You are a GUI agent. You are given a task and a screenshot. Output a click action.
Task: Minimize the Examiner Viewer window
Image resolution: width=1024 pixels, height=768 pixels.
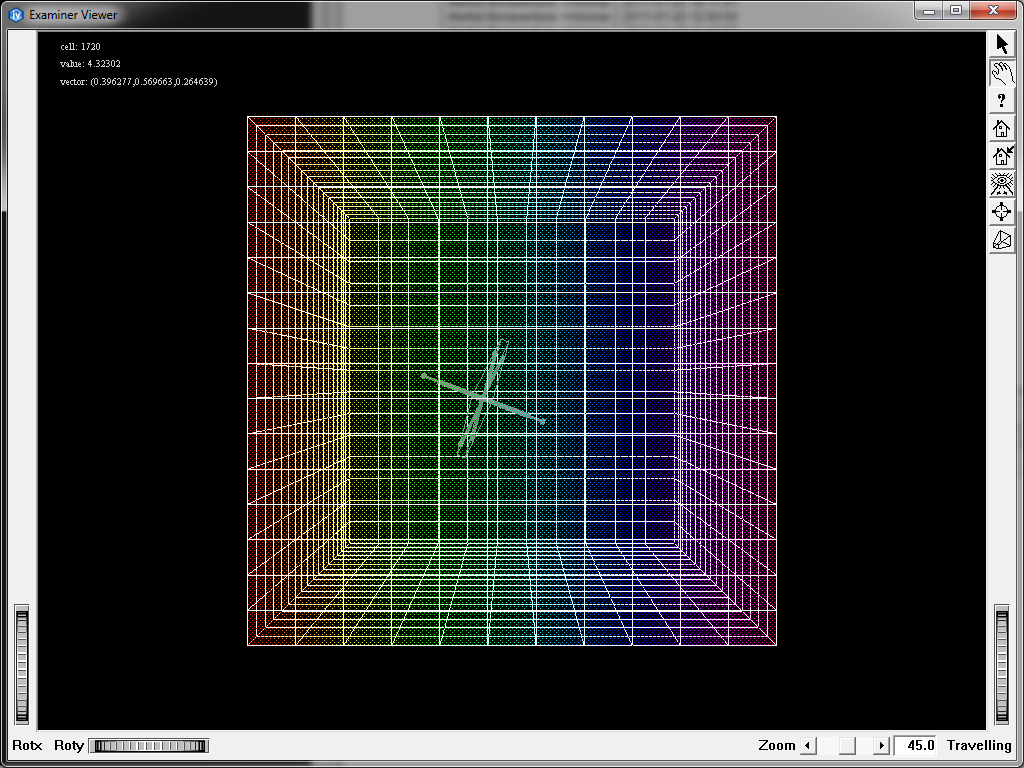[930, 10]
